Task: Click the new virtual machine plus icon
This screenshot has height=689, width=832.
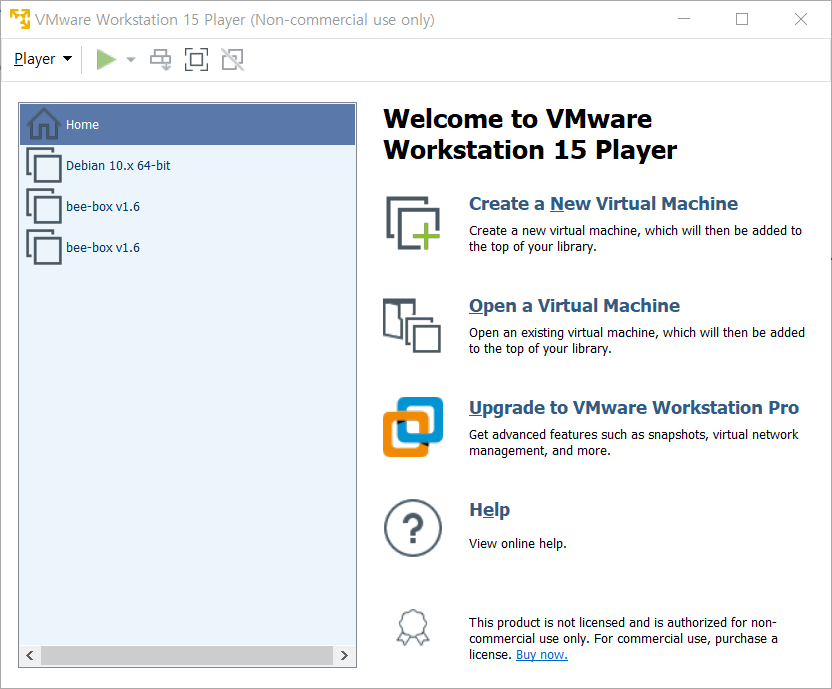Action: (x=413, y=223)
